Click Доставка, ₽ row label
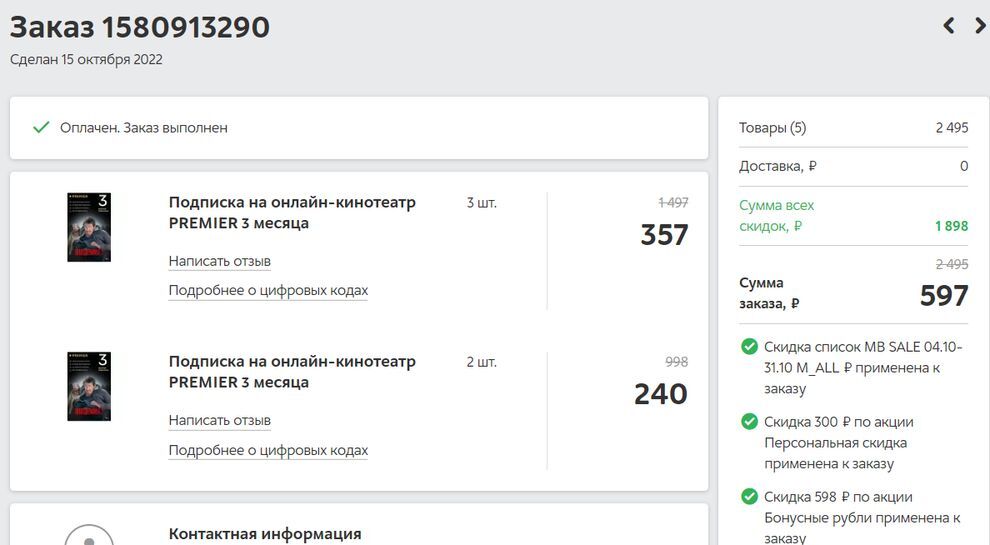 [x=778, y=166]
